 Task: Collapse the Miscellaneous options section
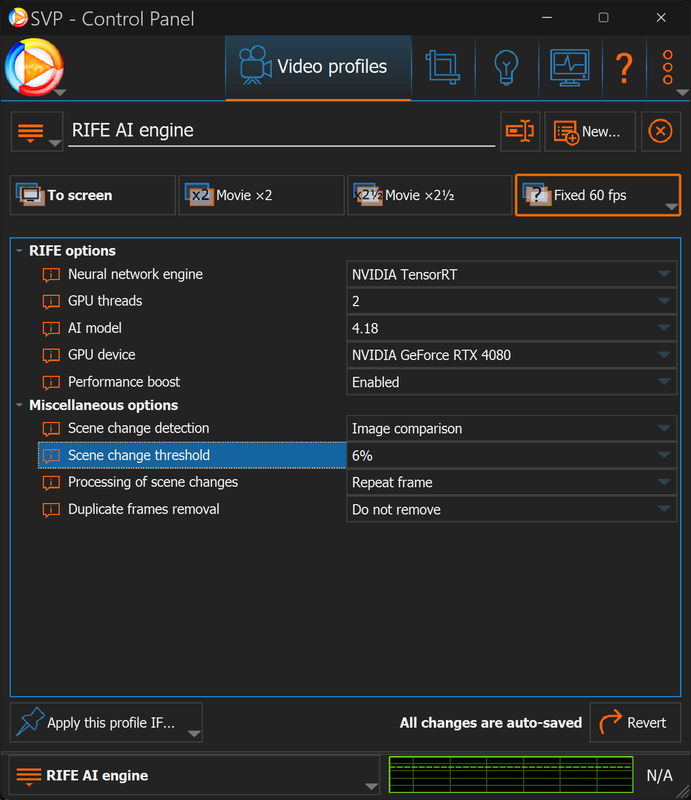[19, 405]
